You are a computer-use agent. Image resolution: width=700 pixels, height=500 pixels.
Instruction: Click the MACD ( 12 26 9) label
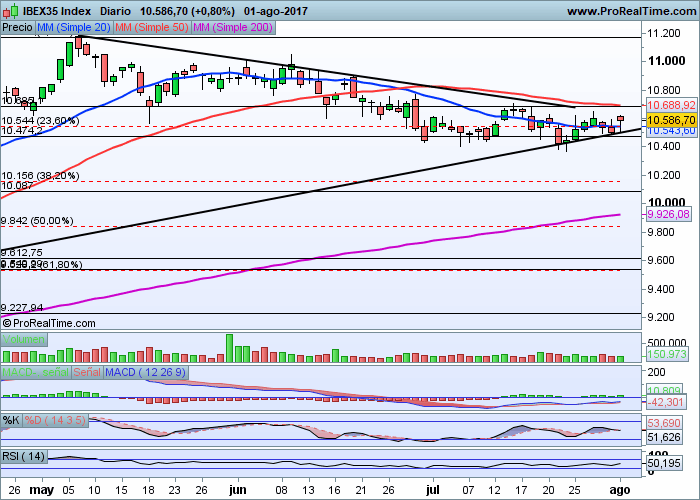pos(146,372)
